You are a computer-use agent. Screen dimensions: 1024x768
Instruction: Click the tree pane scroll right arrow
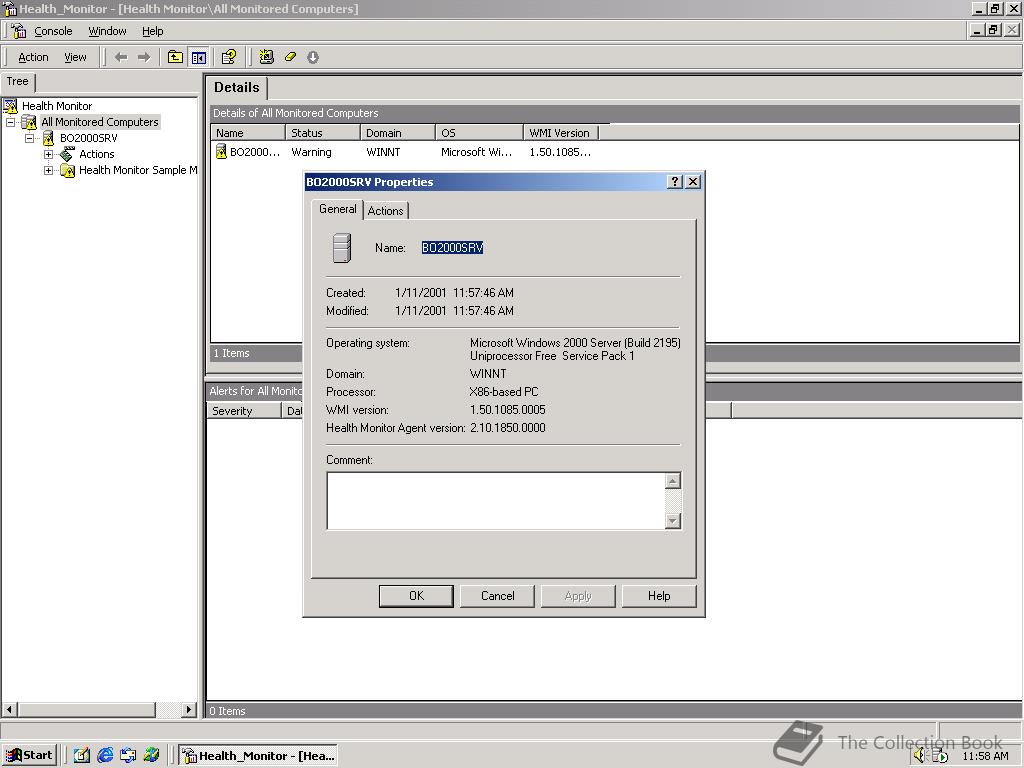[189, 709]
